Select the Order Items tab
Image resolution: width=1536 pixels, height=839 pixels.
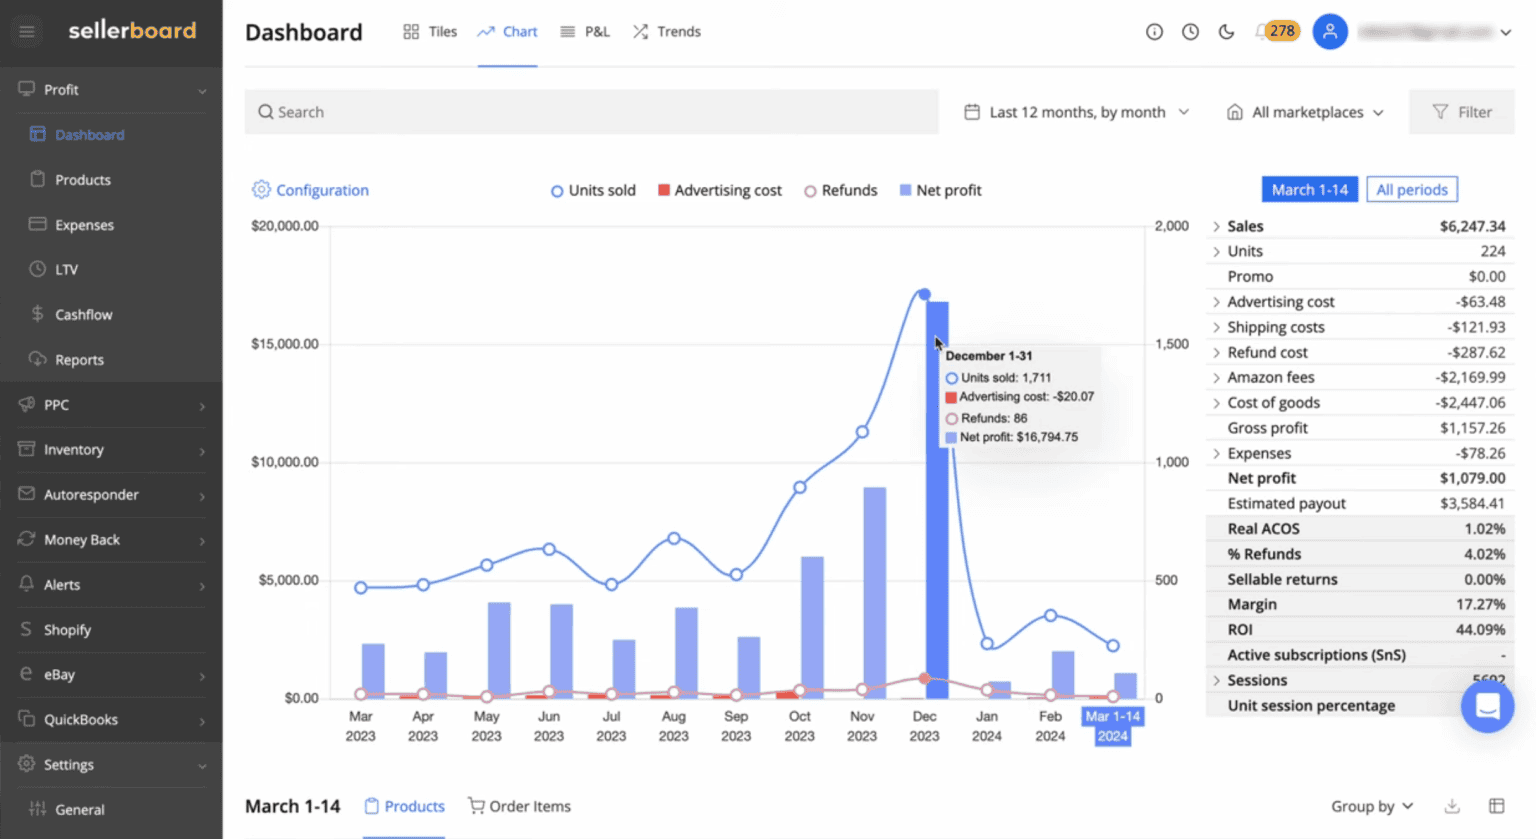pos(519,806)
